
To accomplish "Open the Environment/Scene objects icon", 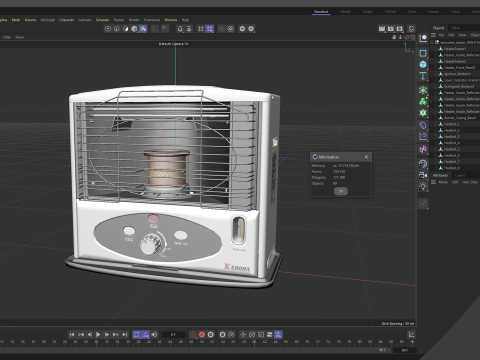I will (x=423, y=164).
